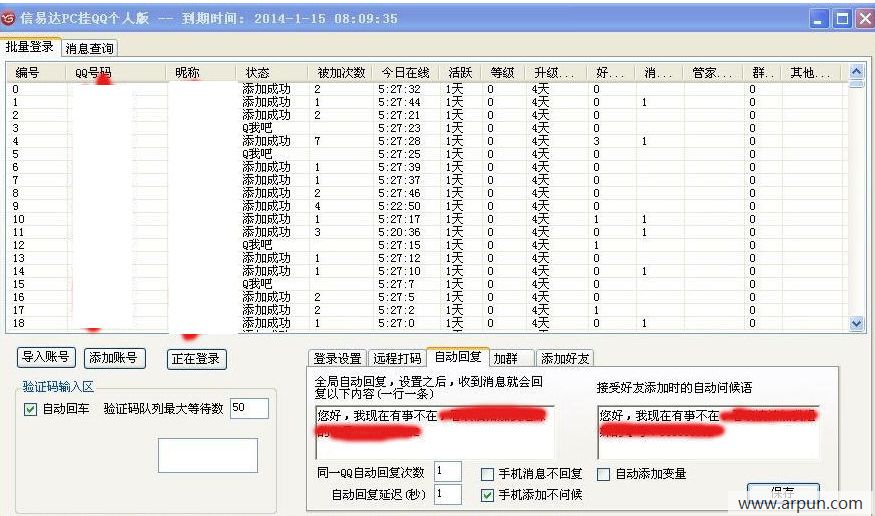Click the 消... column header

pyautogui.click(x=660, y=73)
